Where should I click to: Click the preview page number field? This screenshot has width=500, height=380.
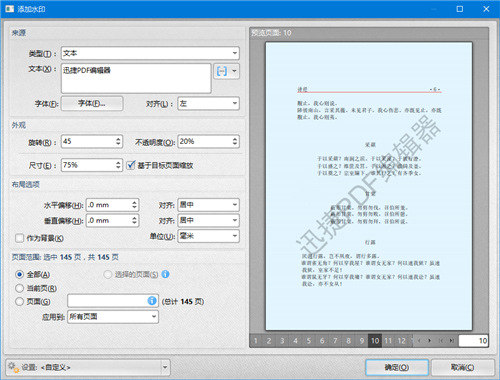(473, 341)
